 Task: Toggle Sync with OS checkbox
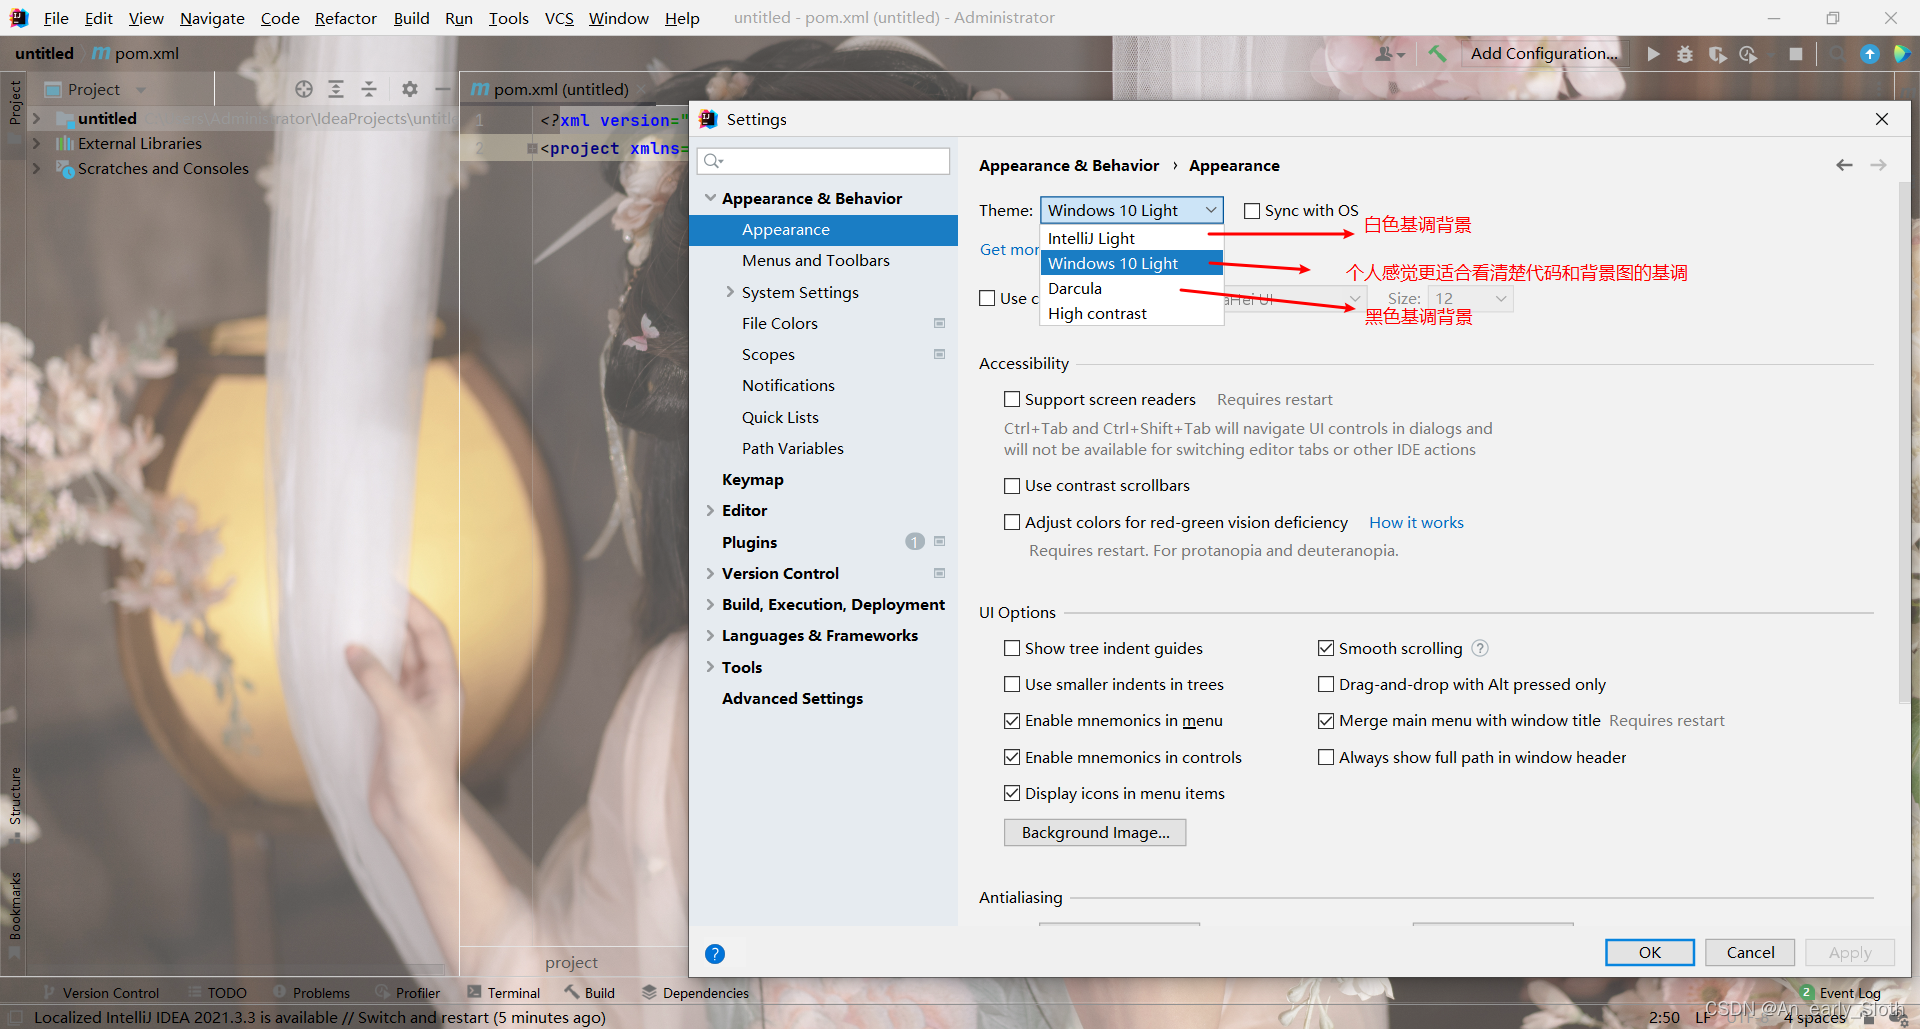(1252, 210)
